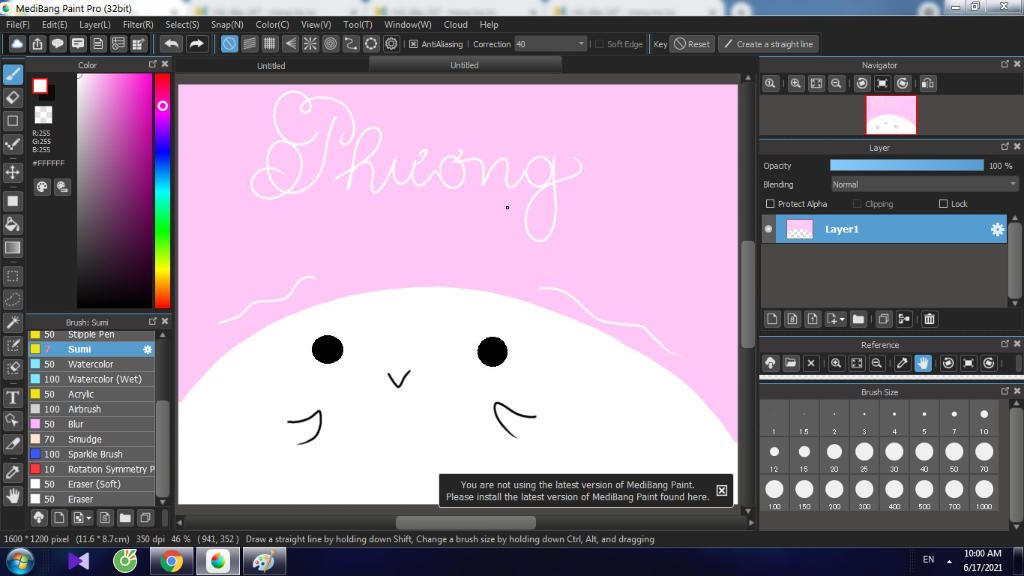Viewport: 1024px width, 576px height.
Task: Dismiss the update notification
Action: pyautogui.click(x=722, y=490)
